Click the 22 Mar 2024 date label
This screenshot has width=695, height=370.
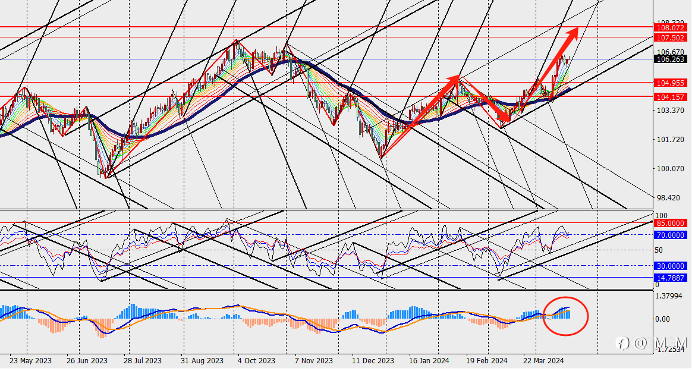(543, 361)
